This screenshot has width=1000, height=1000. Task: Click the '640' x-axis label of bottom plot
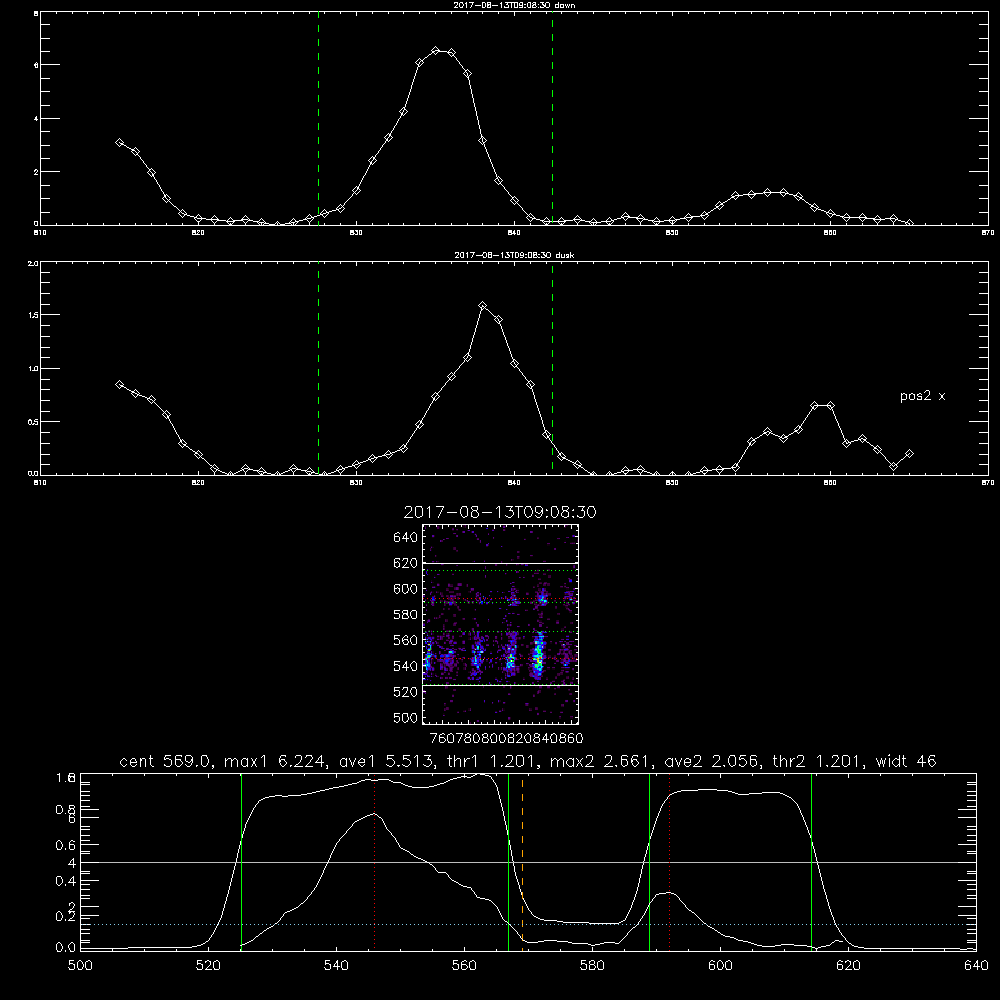click(976, 966)
